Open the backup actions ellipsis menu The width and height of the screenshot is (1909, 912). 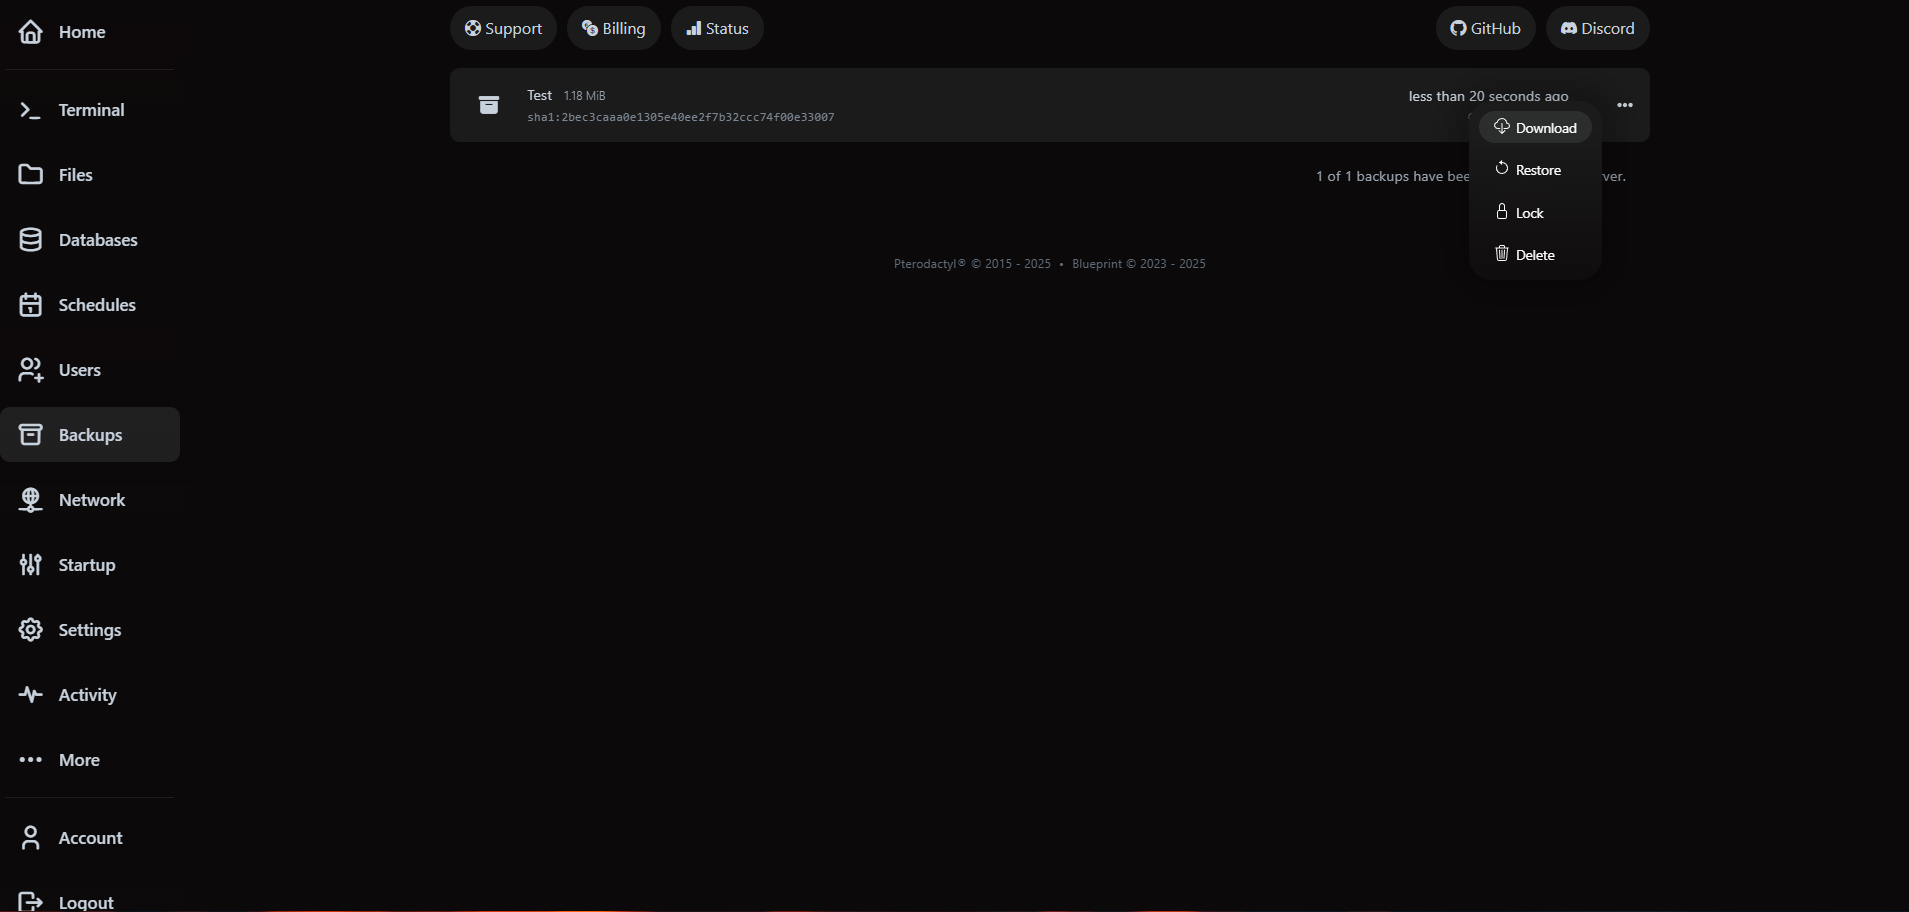(x=1623, y=104)
